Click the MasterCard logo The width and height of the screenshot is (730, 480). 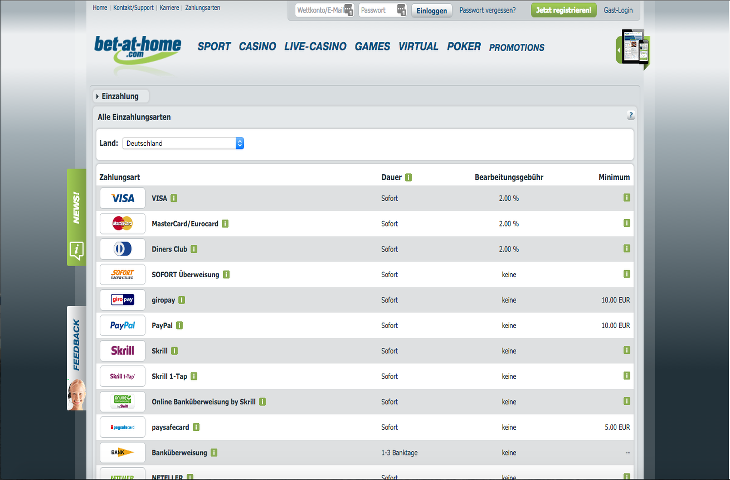point(122,223)
